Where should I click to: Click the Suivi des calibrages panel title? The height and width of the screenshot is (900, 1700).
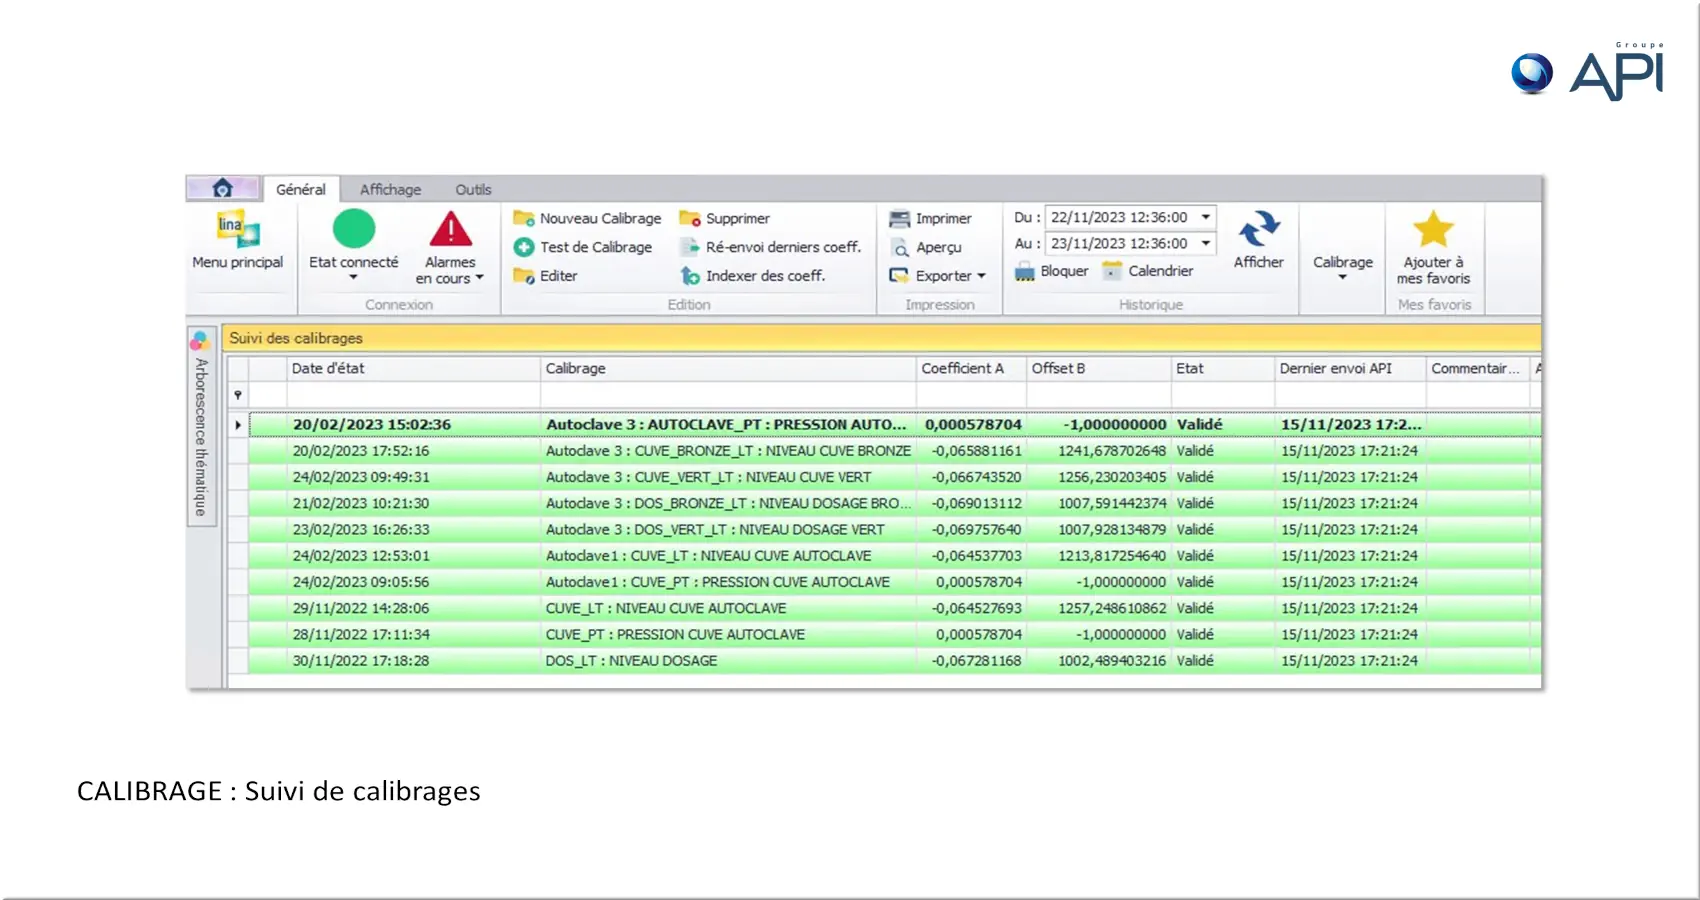296,338
